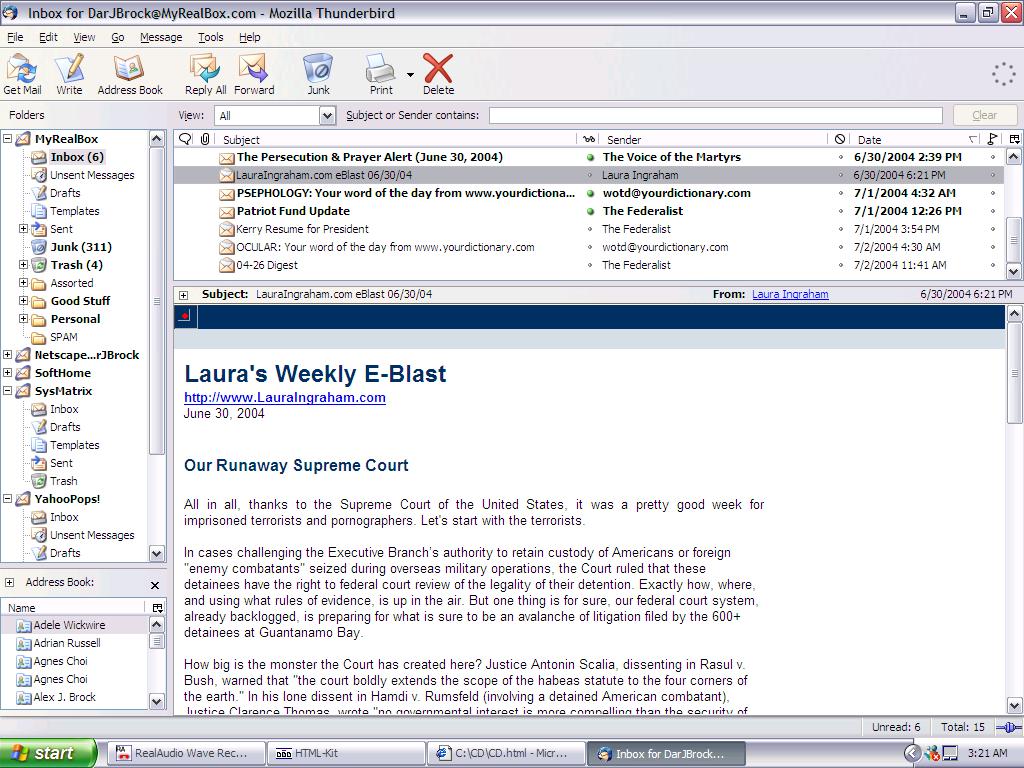1024x768 pixels.
Task: Open the SysMatrix Inbox folder
Action: pyautogui.click(x=64, y=409)
